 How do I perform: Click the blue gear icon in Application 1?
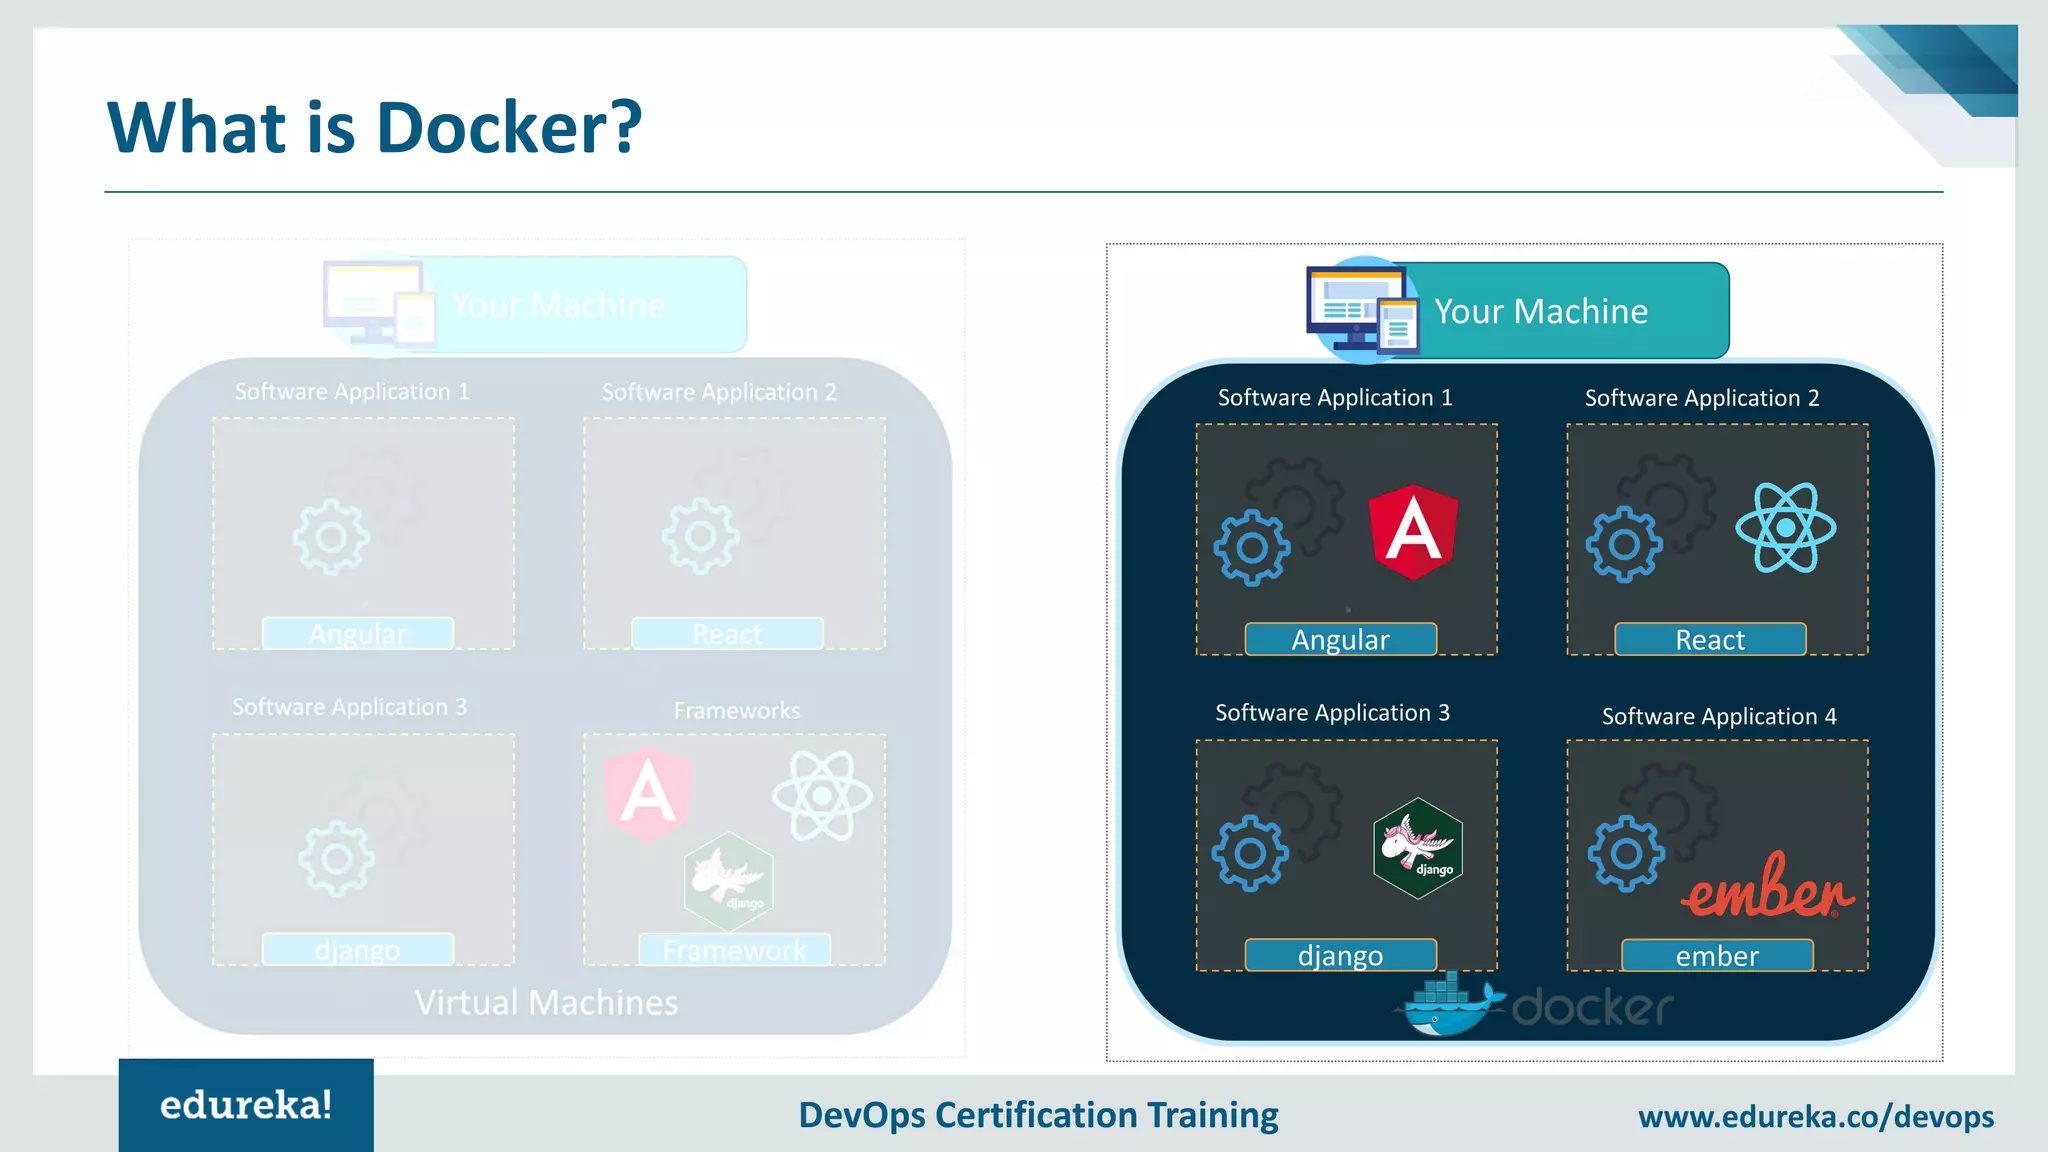[1252, 547]
